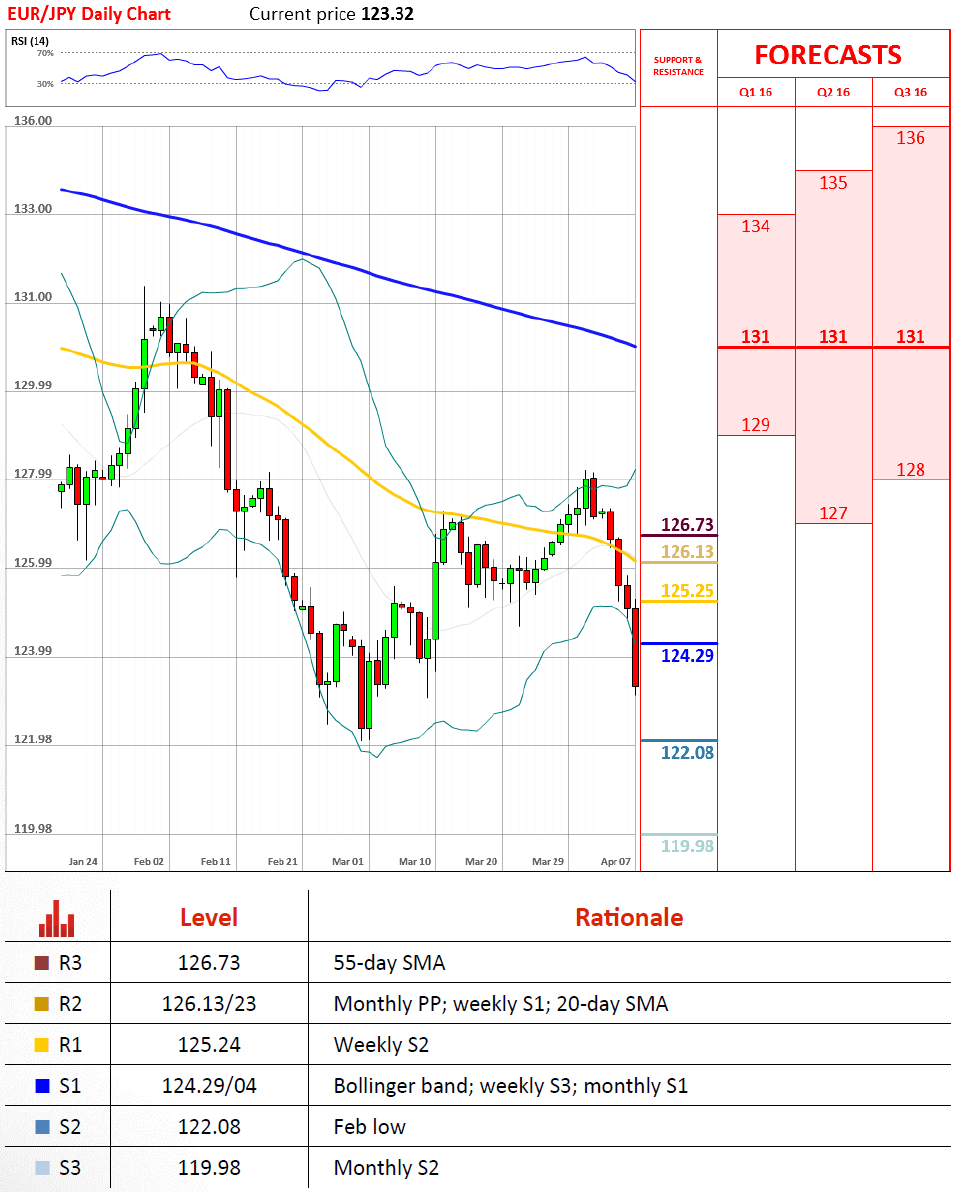This screenshot has height=1192, width=956.
Task: Click the Rationale column header
Action: (x=629, y=918)
